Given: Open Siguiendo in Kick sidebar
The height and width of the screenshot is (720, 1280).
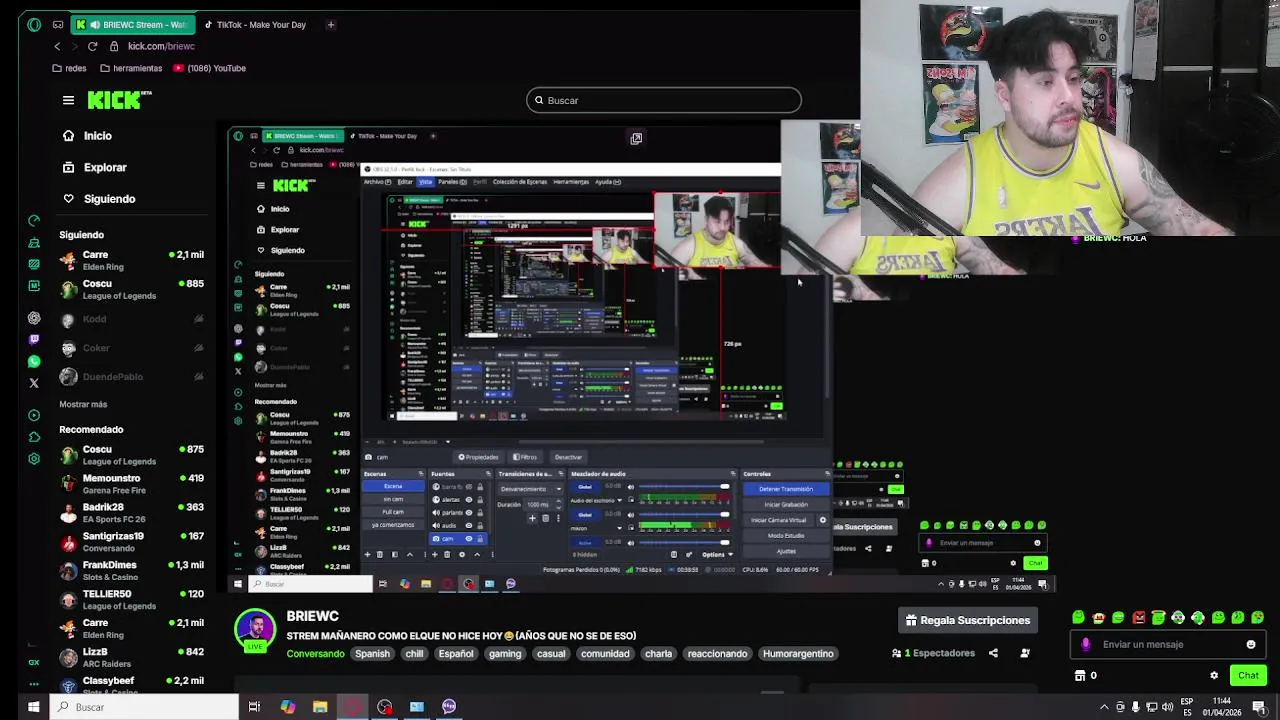Looking at the screenshot, I should [x=109, y=199].
